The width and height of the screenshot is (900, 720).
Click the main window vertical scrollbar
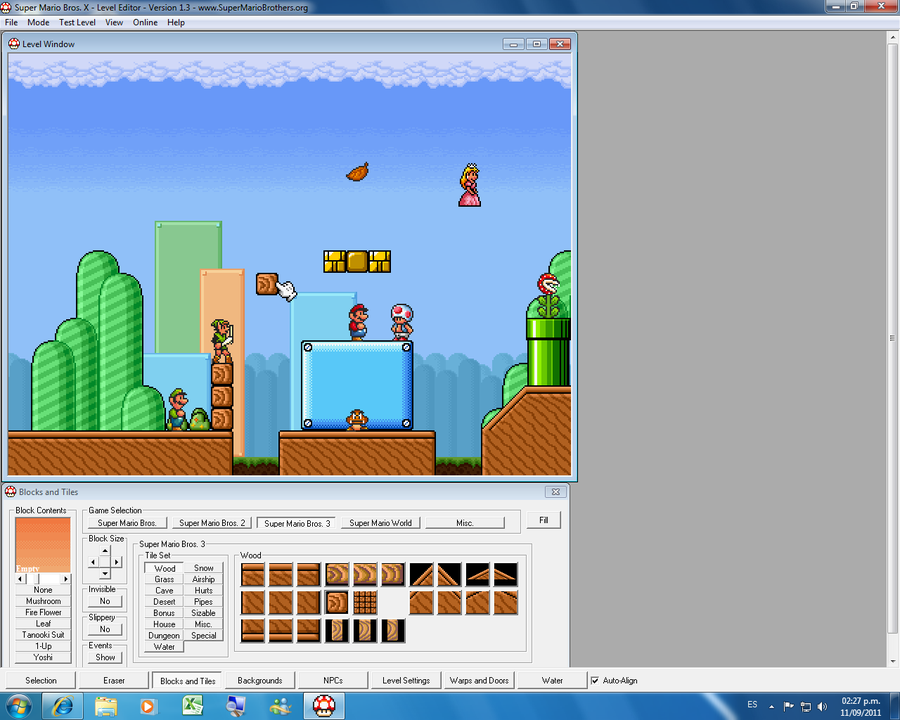pos(892,349)
